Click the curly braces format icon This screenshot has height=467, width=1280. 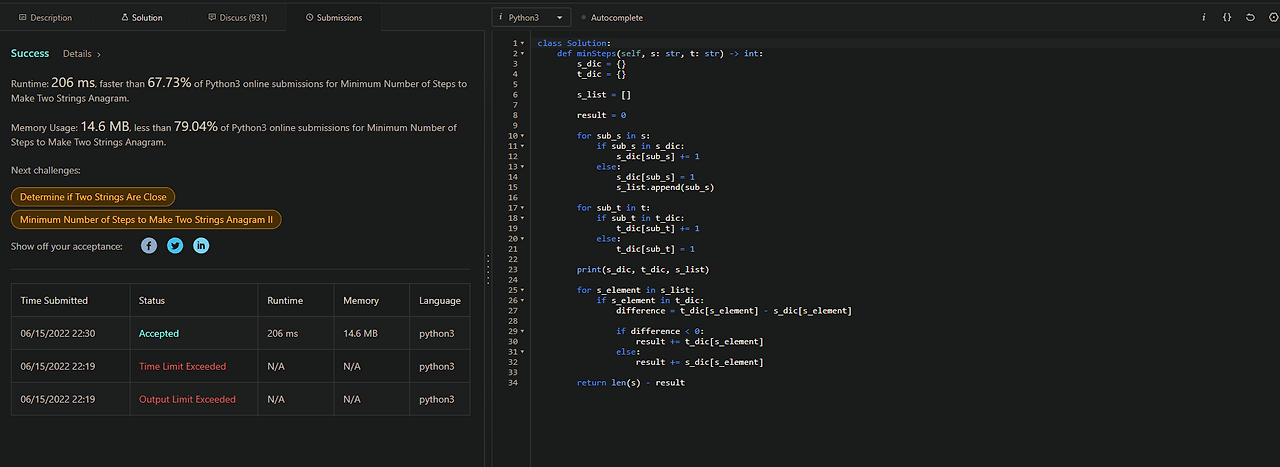click(x=1227, y=17)
